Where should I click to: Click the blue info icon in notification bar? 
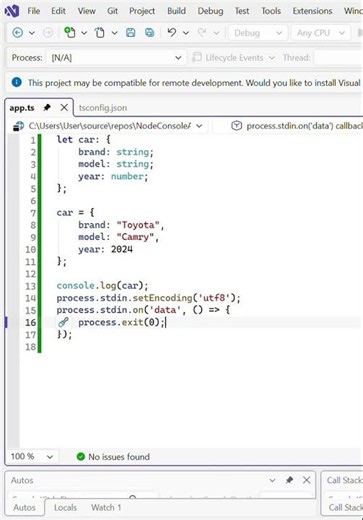17,82
